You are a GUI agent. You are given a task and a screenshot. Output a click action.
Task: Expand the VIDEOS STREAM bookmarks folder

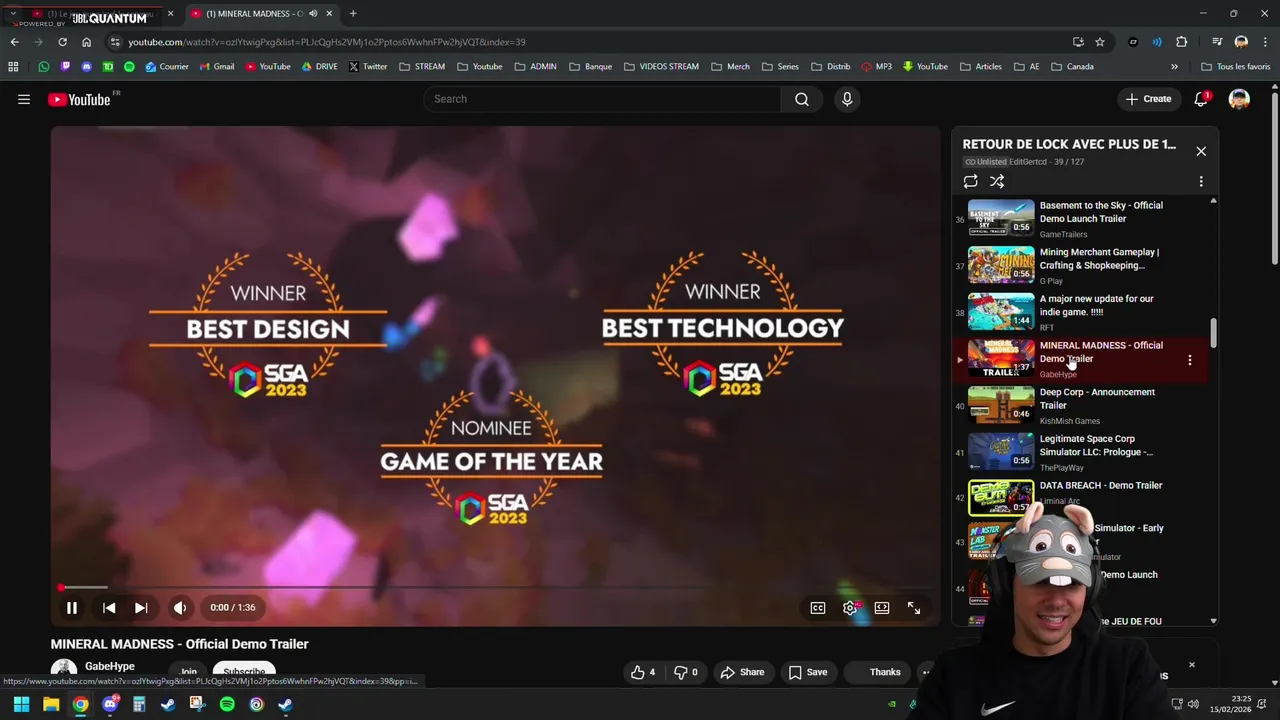tap(661, 67)
